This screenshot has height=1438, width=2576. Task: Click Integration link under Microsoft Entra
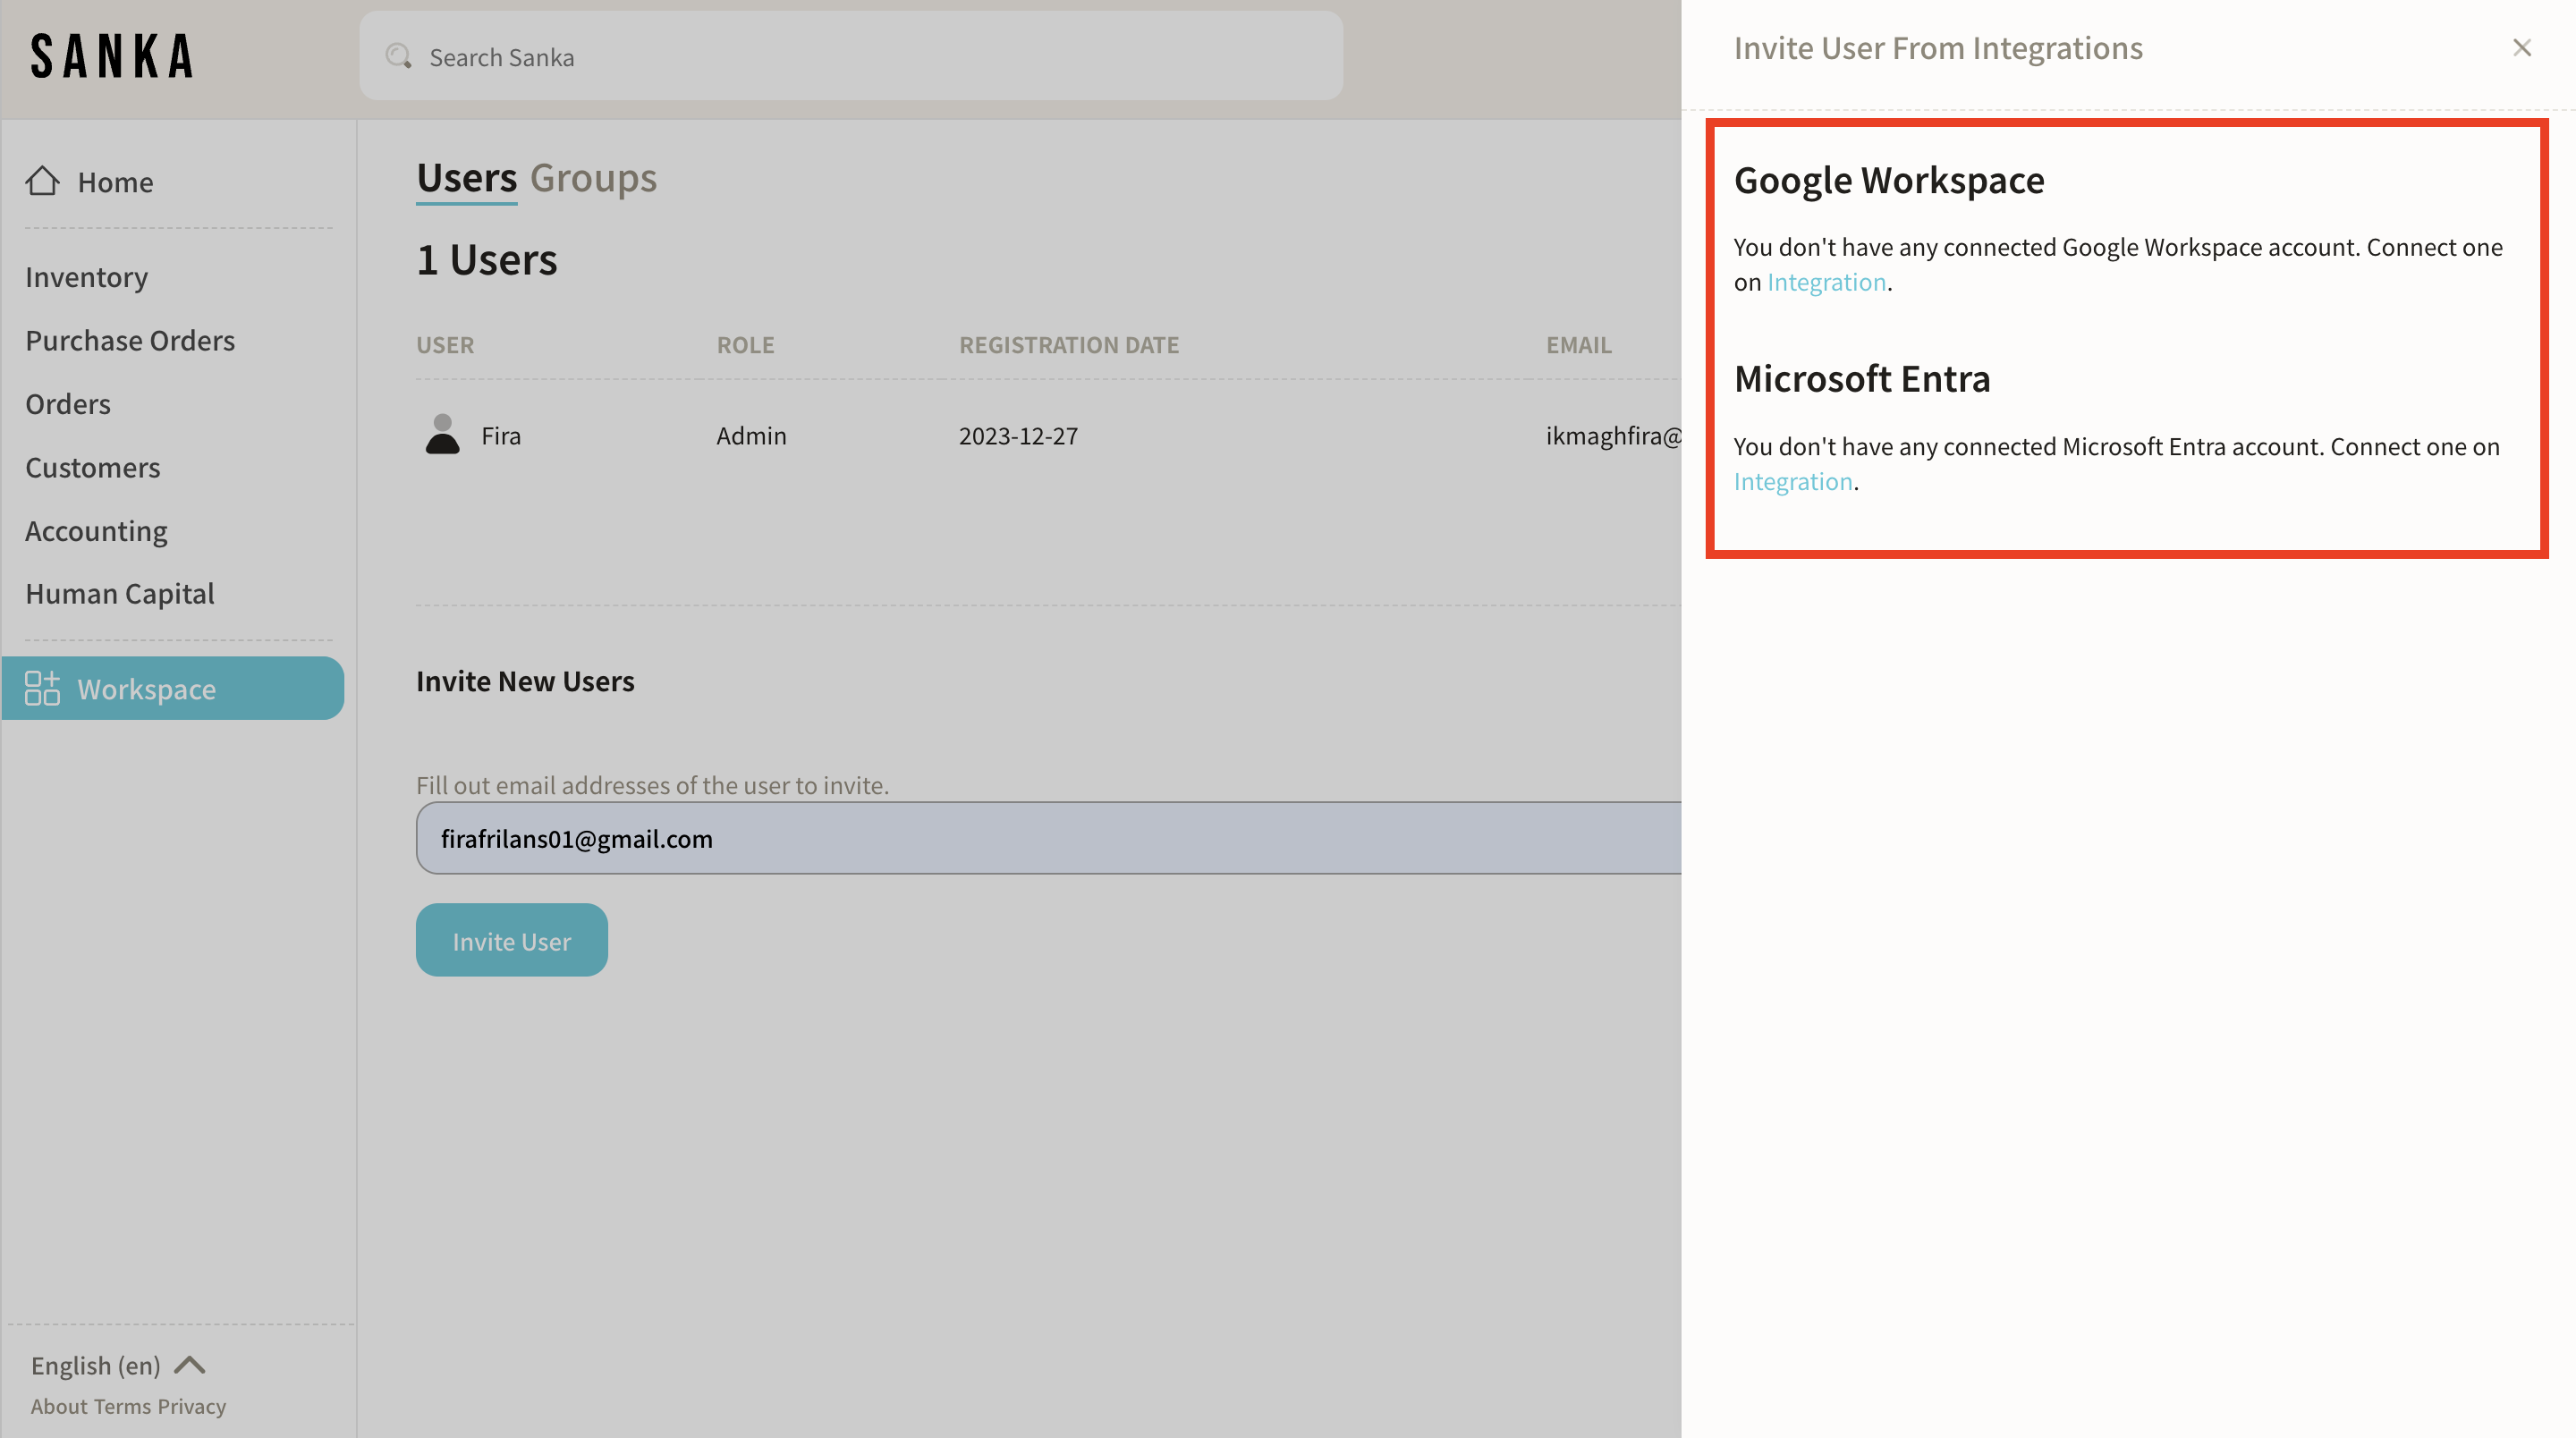[x=1793, y=482]
